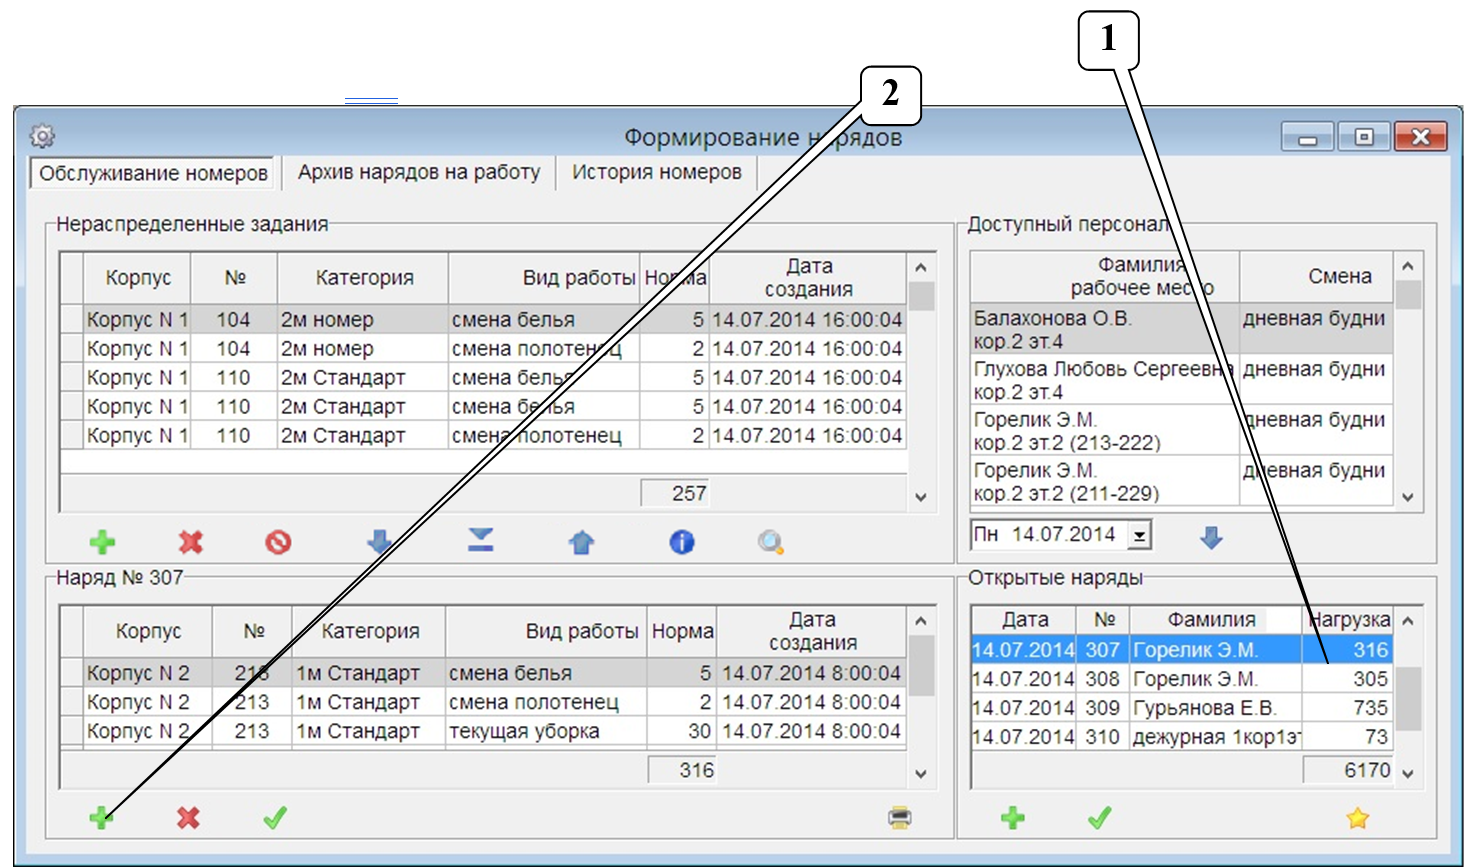Click Категория column header in unassigned tasks
Image resolution: width=1478 pixels, height=868 pixels.
(364, 278)
